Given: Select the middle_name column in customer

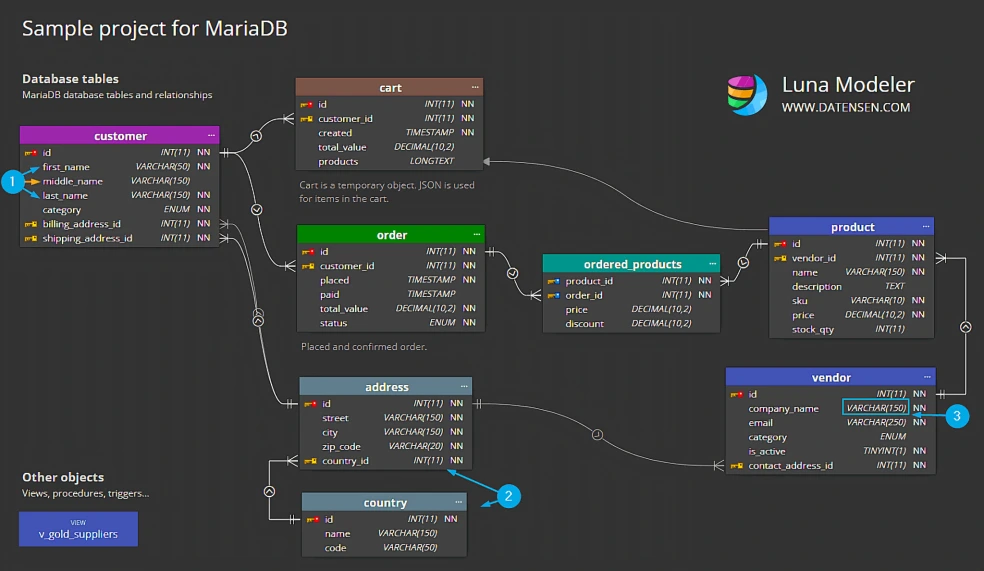Looking at the screenshot, I should (72, 182).
